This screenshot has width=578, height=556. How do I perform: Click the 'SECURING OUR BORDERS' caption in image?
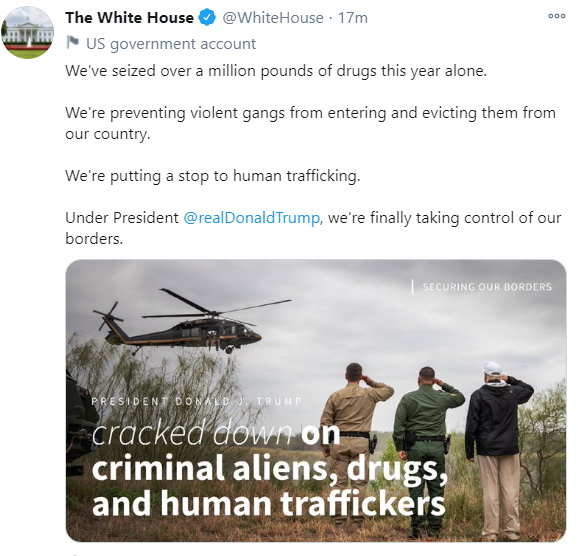487,287
